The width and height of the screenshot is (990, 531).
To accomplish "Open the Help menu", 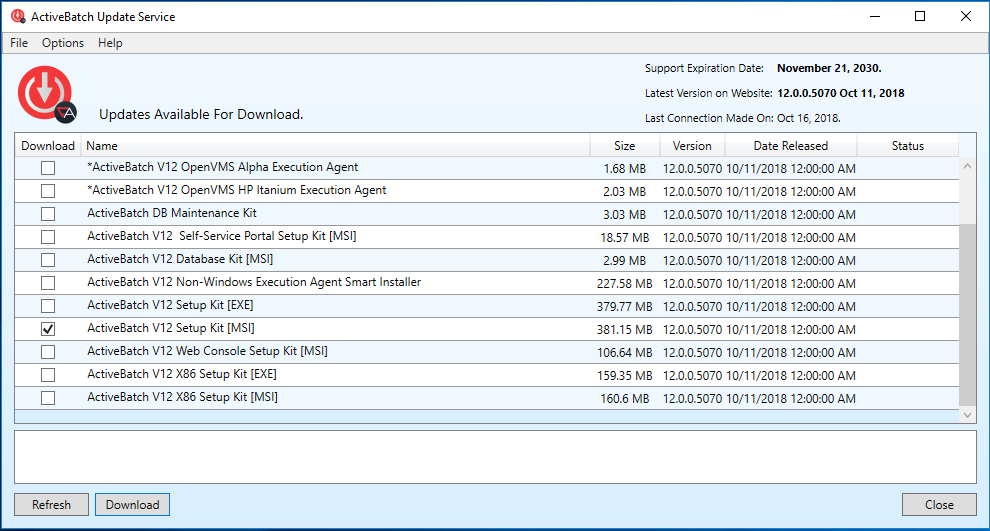I will pyautogui.click(x=110, y=43).
